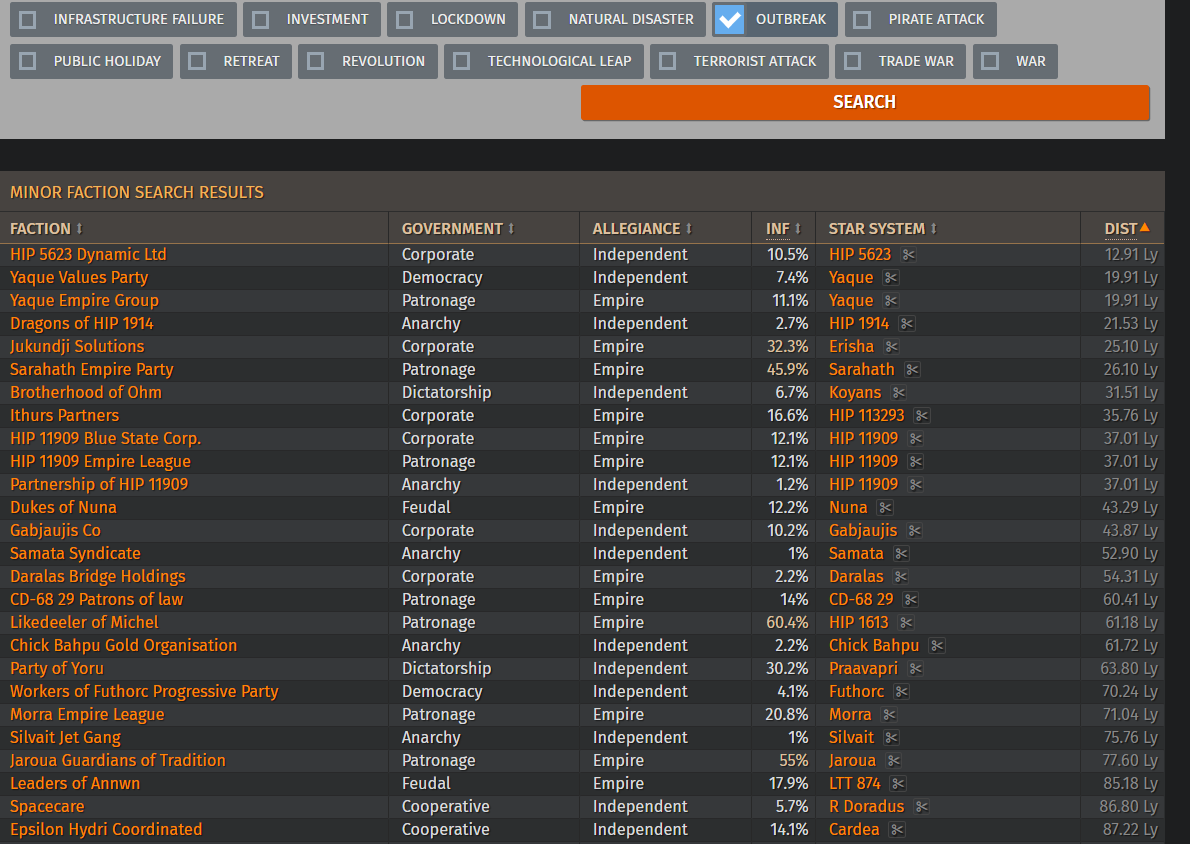This screenshot has height=844, width=1190.
Task: Copy icon beside Chick Bahpu system
Action: point(937,646)
